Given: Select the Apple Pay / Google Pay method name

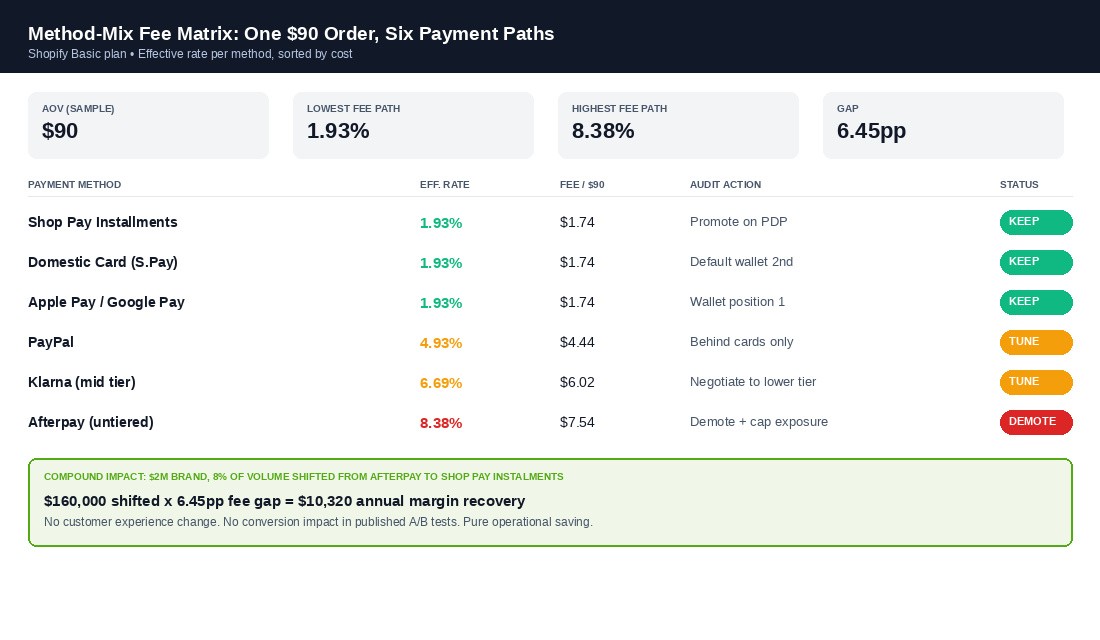Looking at the screenshot, I should tap(106, 302).
